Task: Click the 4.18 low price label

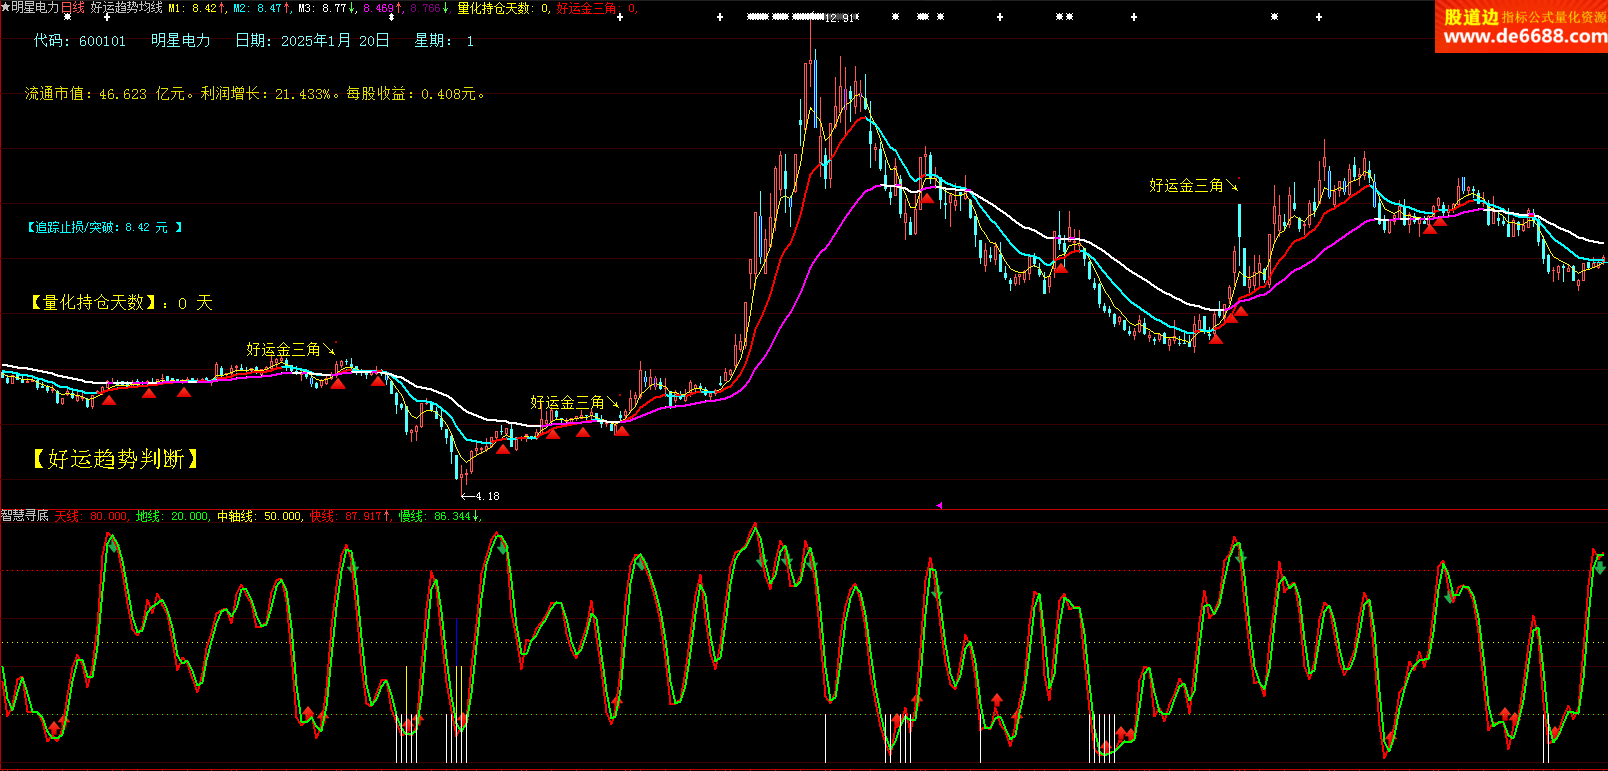Action: coord(487,496)
